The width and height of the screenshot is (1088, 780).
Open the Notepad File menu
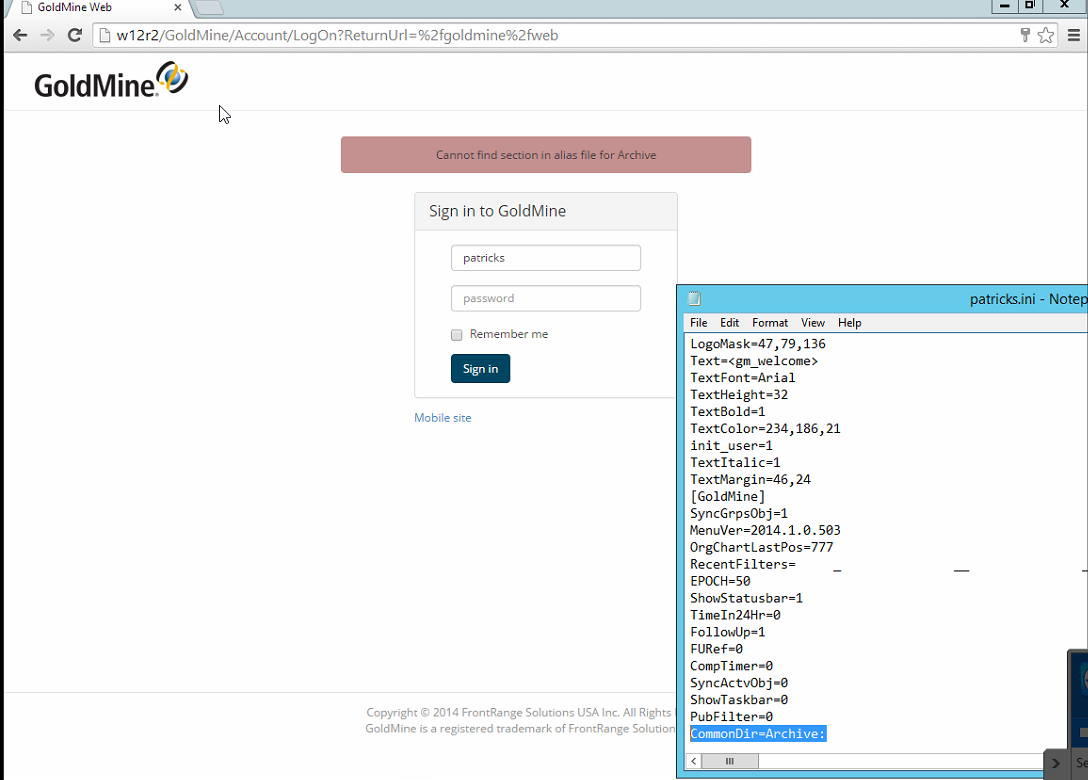[x=698, y=323]
